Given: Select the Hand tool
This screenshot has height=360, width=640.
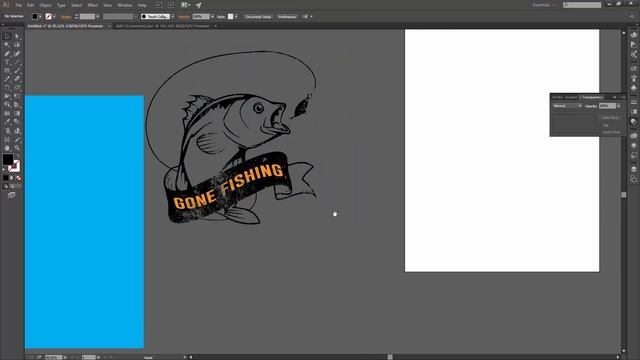Looking at the screenshot, I should point(7,148).
